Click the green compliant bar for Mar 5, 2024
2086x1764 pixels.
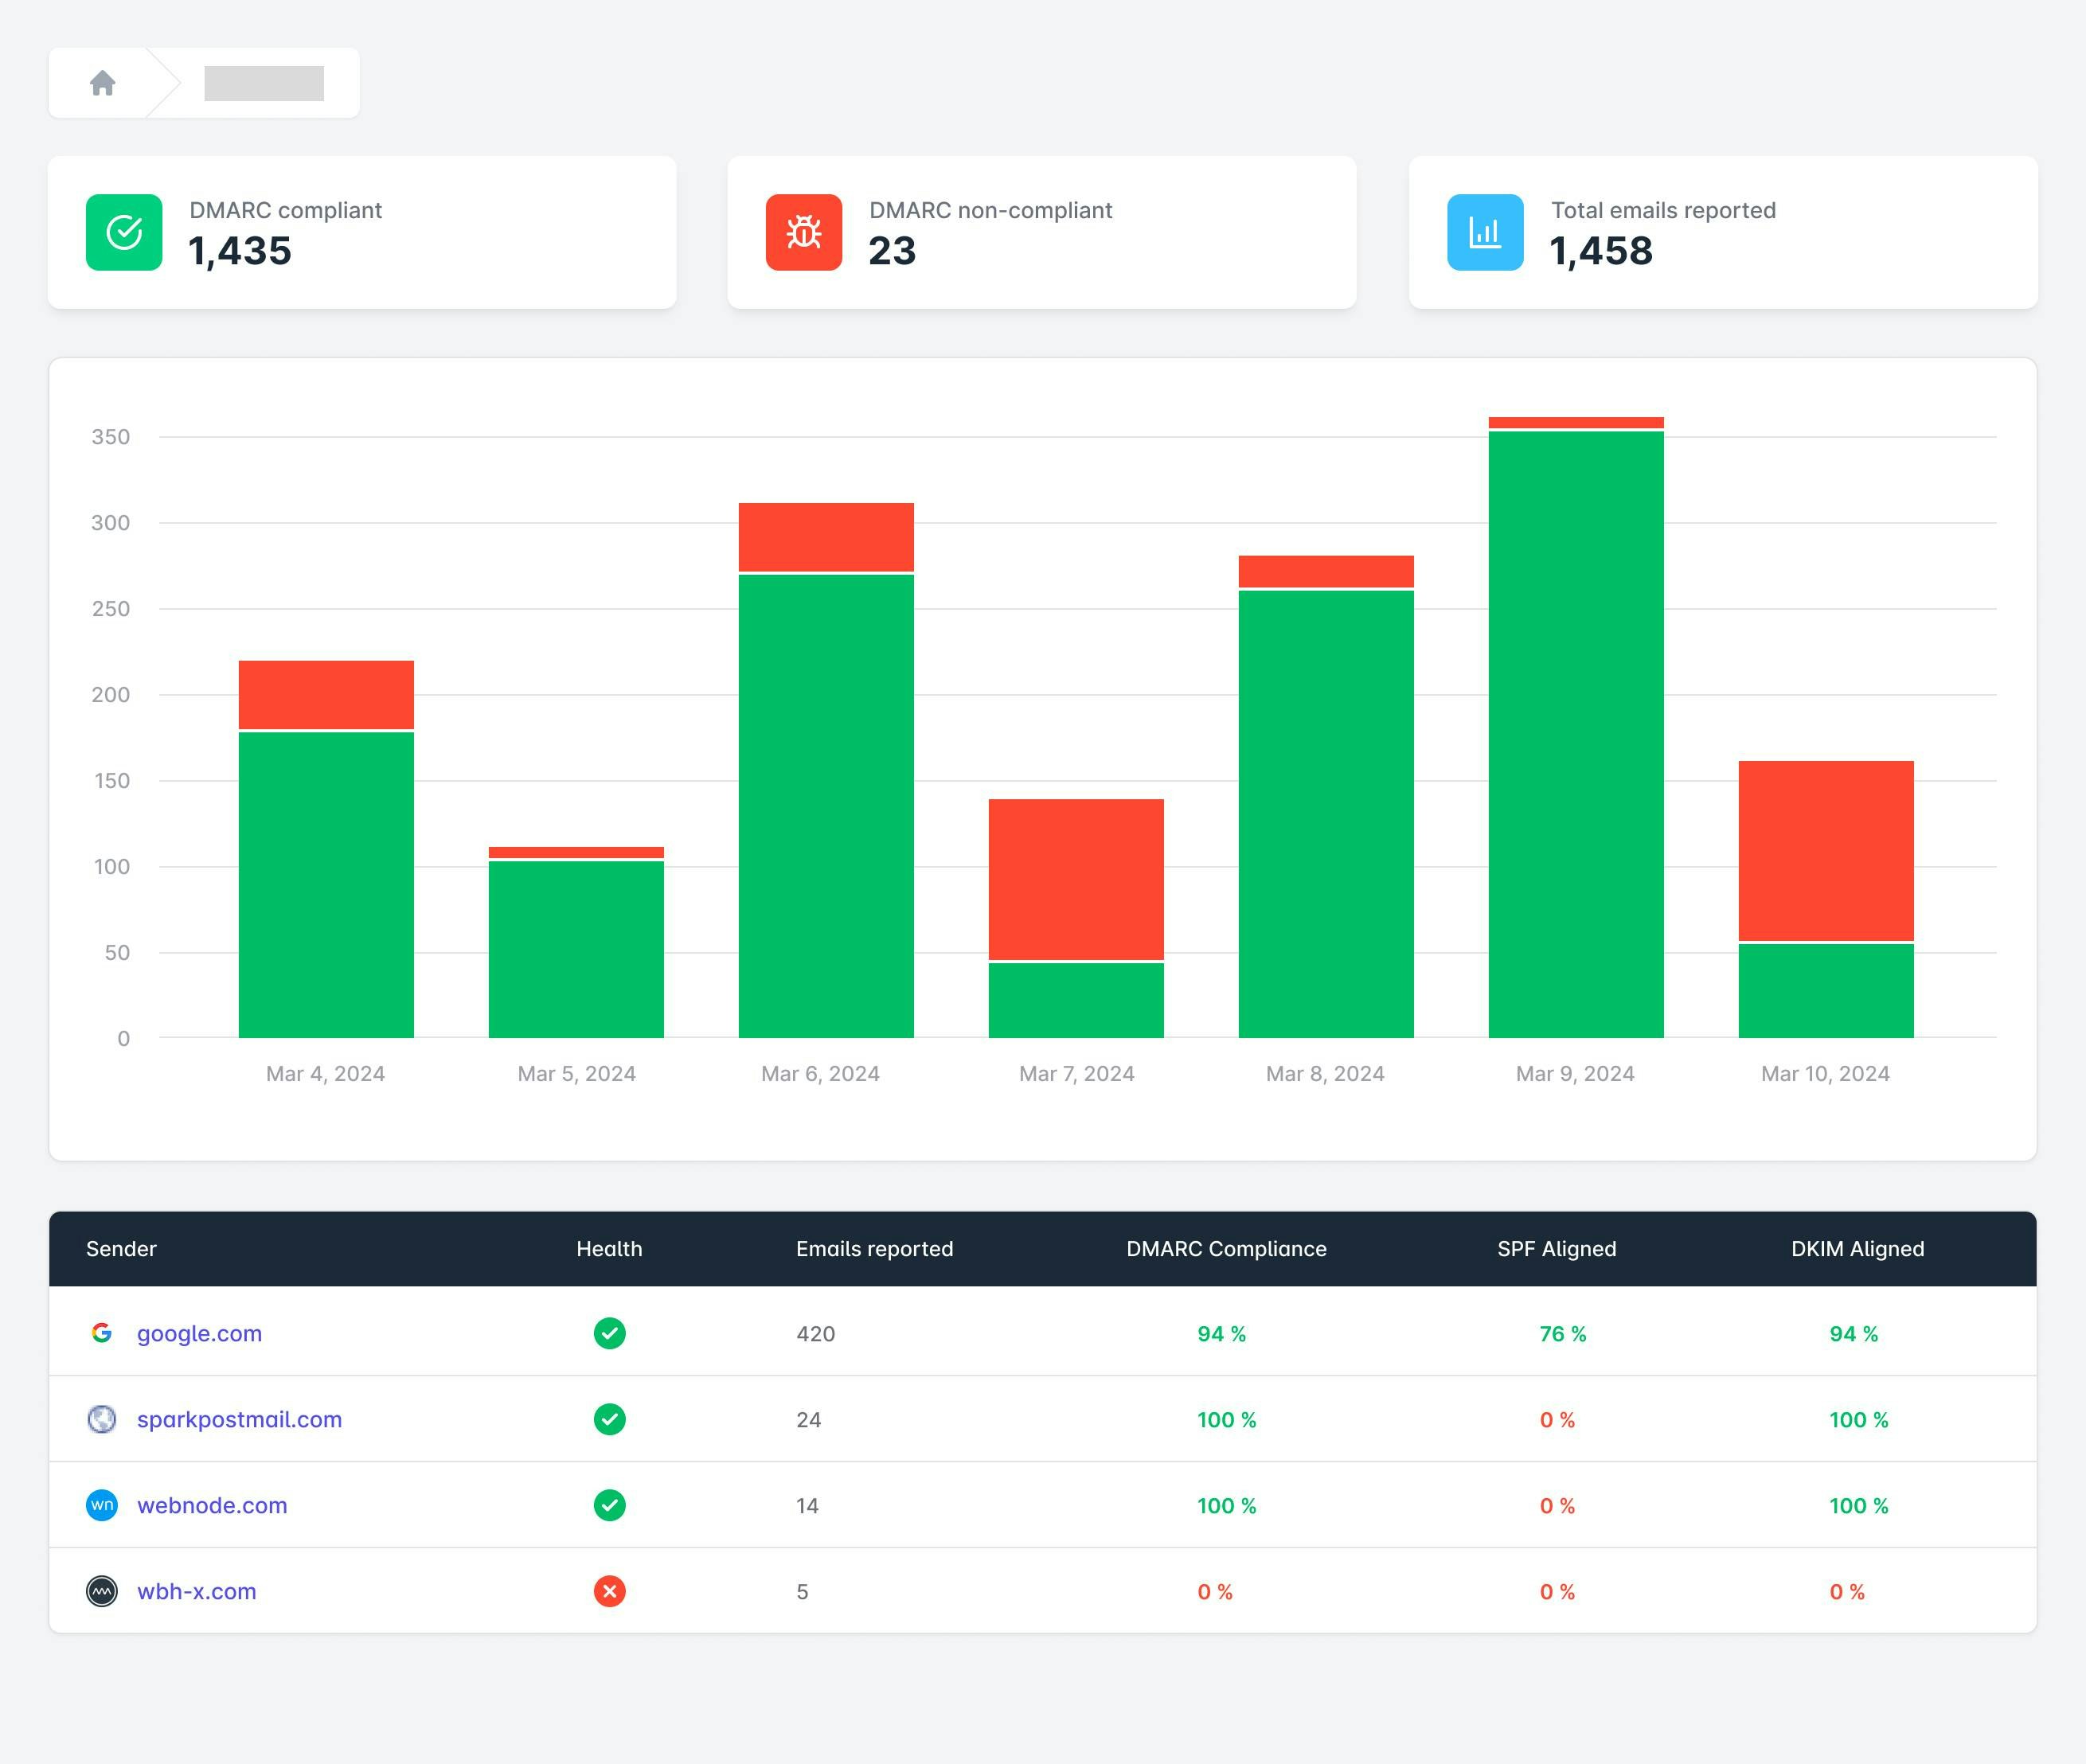click(x=576, y=949)
